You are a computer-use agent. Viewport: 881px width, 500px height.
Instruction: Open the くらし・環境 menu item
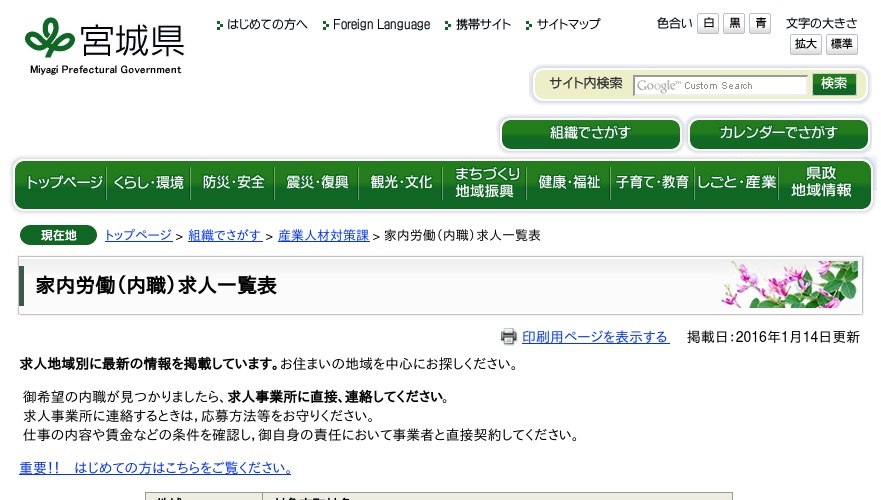pyautogui.click(x=148, y=183)
